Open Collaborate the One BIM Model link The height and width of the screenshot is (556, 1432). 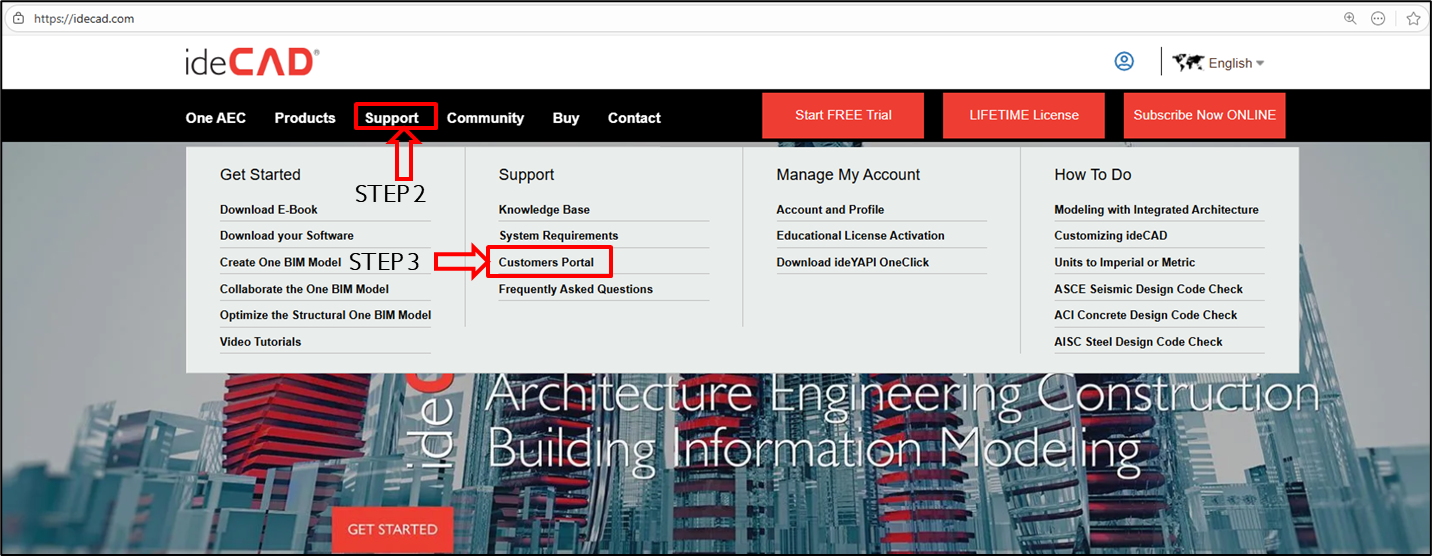point(304,289)
